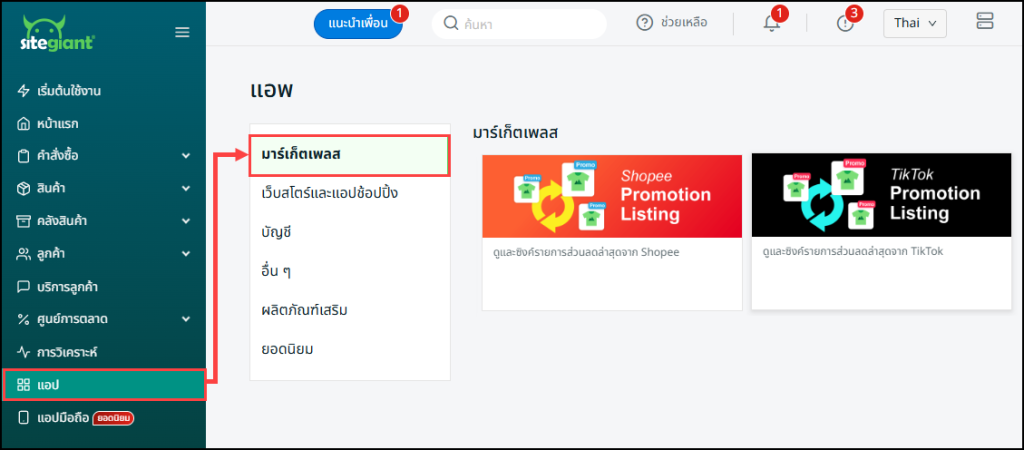Click the customer service chat icon
This screenshot has width=1024, height=450.
point(24,287)
